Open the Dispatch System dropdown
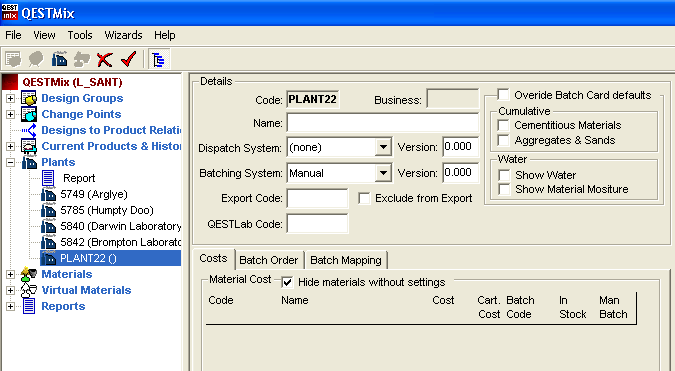Image resolution: width=675 pixels, height=371 pixels. 383,148
